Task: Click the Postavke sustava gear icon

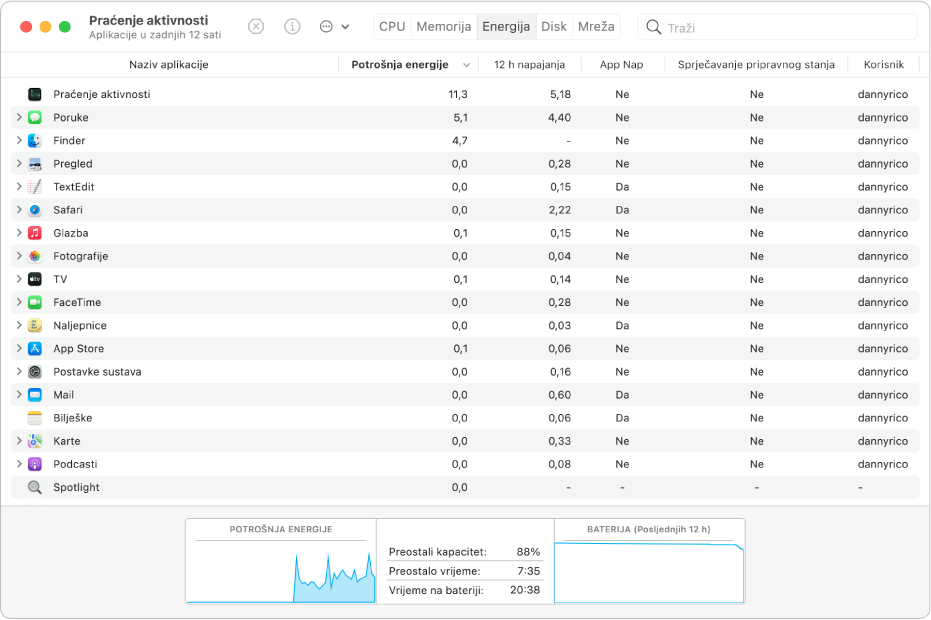Action: coord(35,372)
